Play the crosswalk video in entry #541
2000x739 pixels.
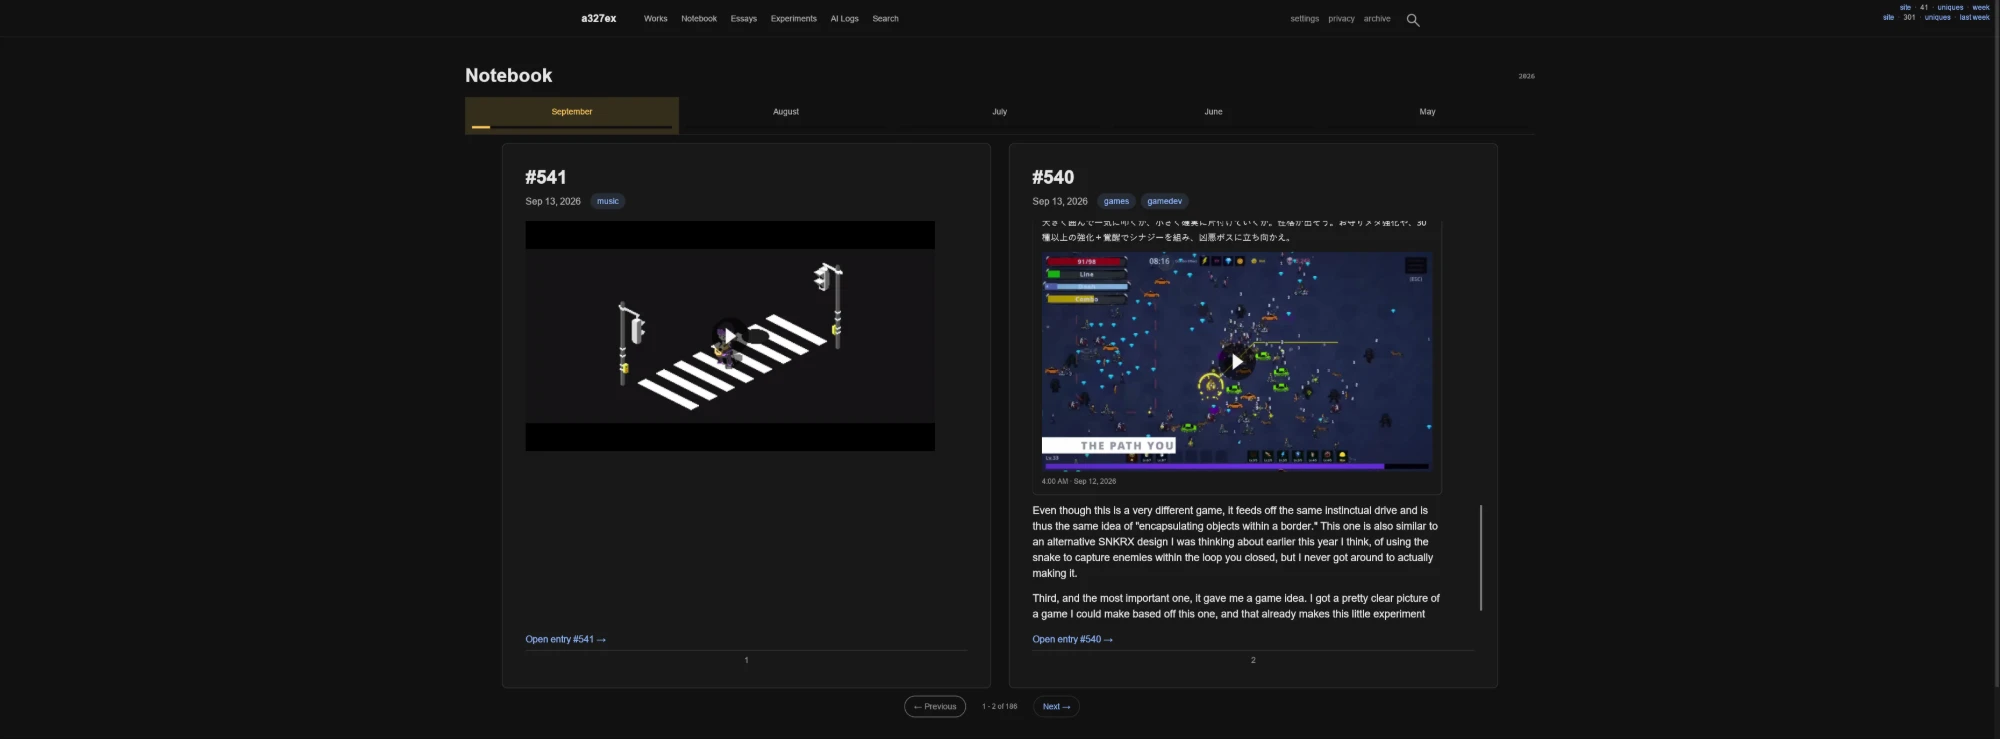pyautogui.click(x=729, y=336)
